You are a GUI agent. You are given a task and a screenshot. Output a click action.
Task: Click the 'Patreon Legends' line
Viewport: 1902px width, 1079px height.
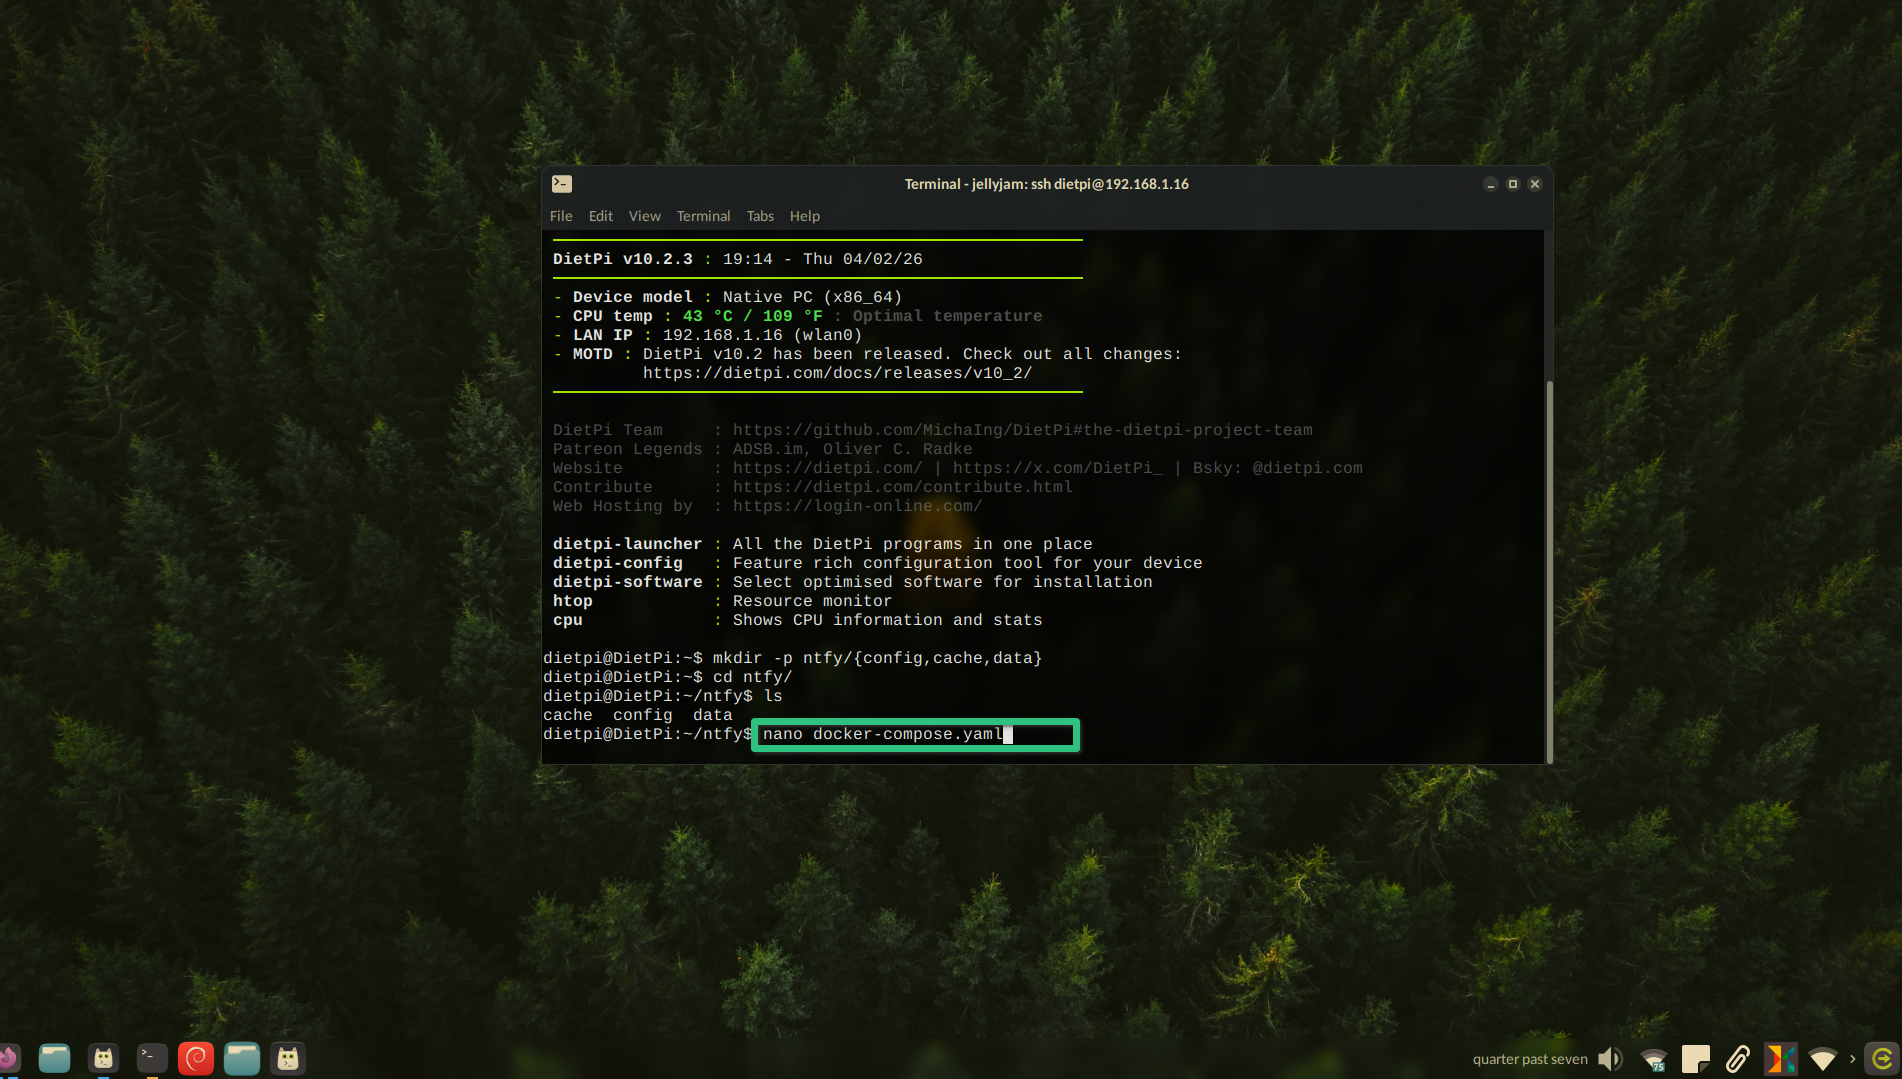tap(762, 449)
